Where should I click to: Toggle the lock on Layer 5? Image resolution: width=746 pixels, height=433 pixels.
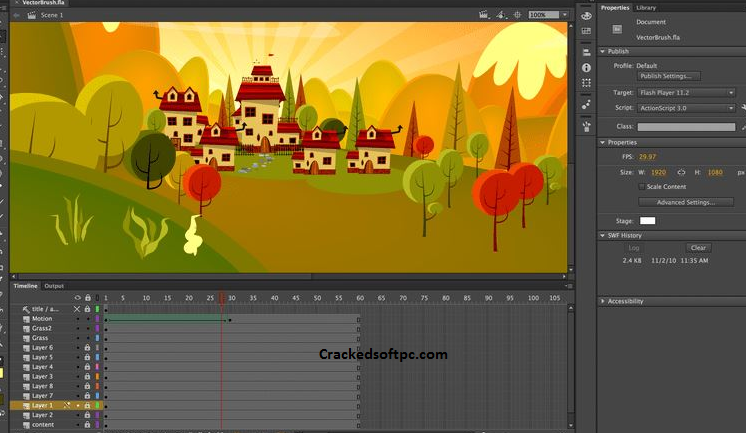(x=88, y=357)
